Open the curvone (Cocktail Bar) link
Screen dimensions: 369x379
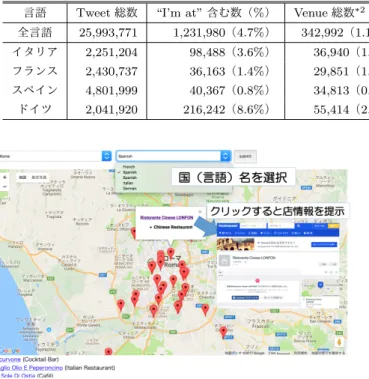point(10,359)
